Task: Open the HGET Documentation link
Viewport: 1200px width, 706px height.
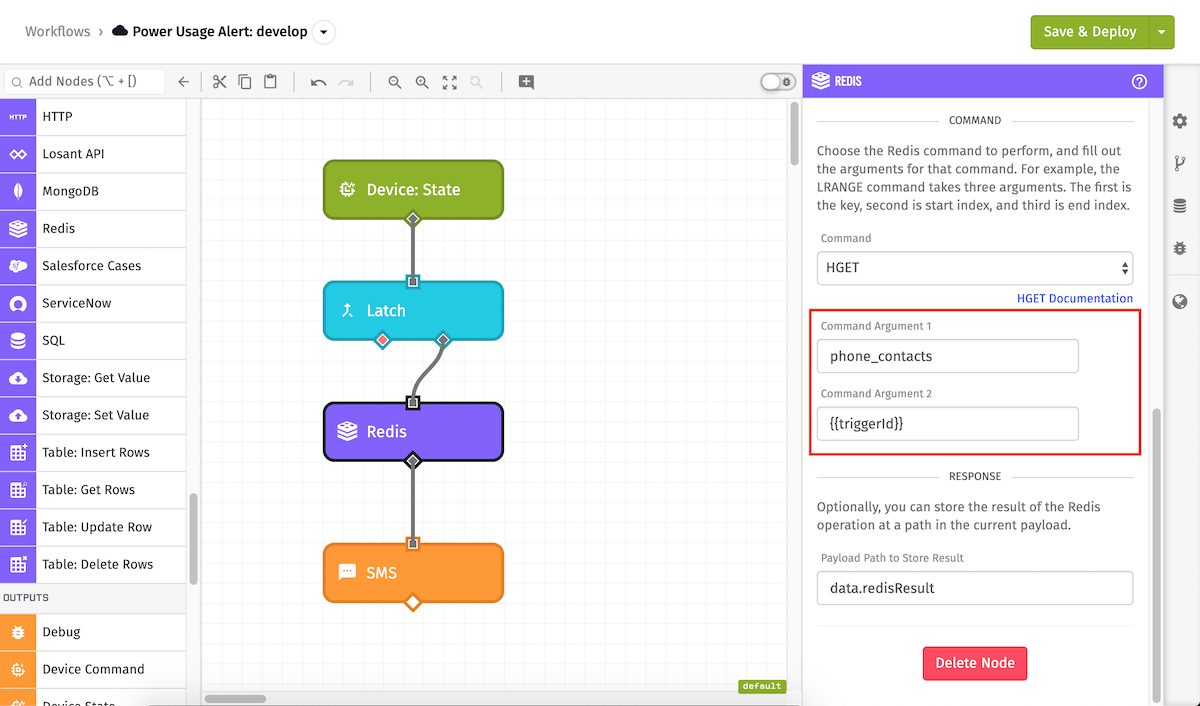Action: [1075, 298]
